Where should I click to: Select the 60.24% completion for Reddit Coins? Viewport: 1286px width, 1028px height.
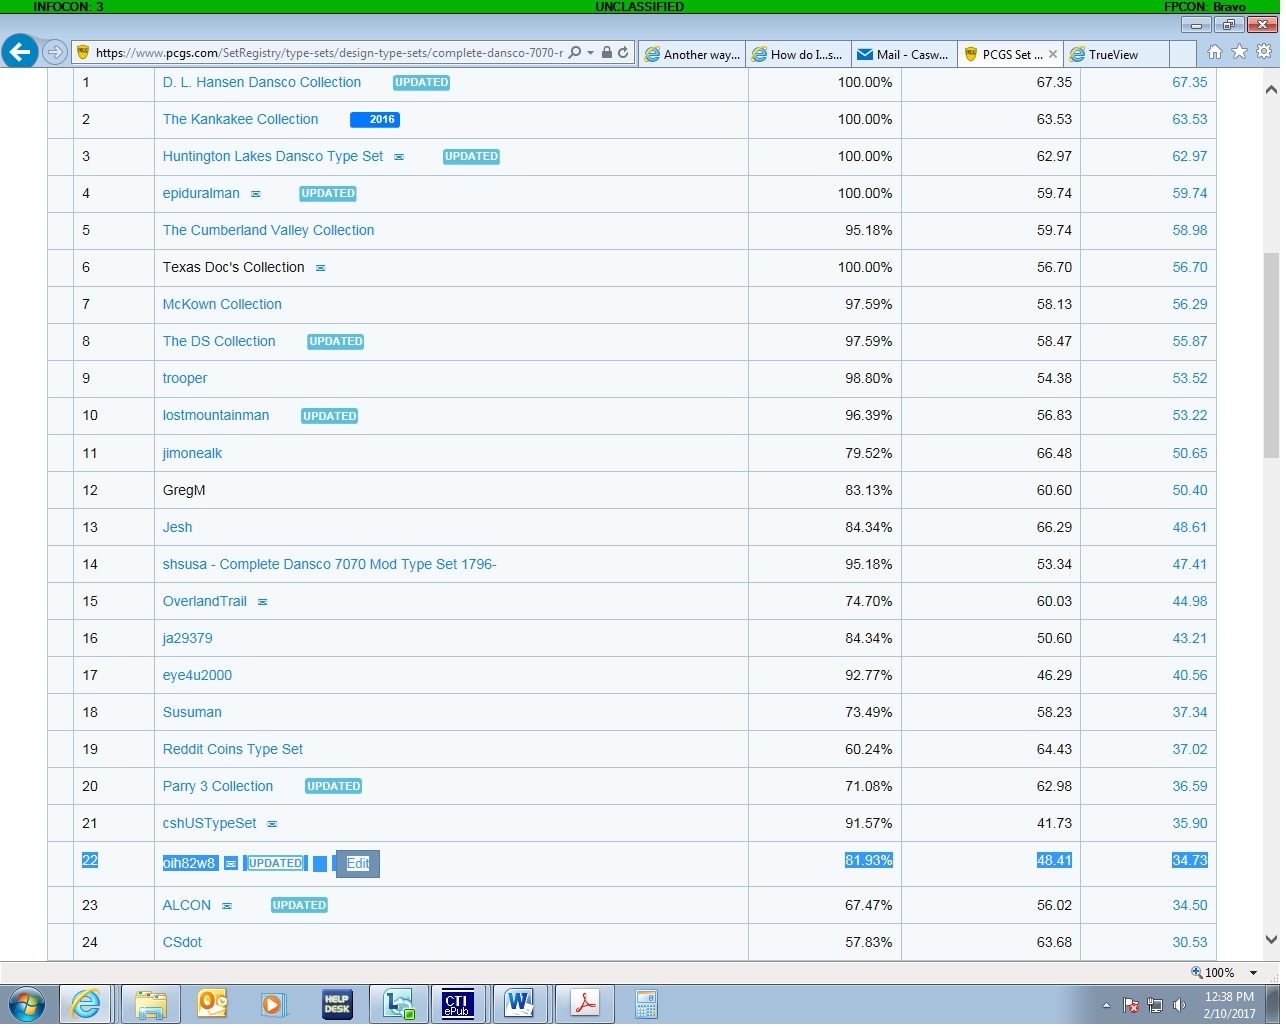click(869, 749)
